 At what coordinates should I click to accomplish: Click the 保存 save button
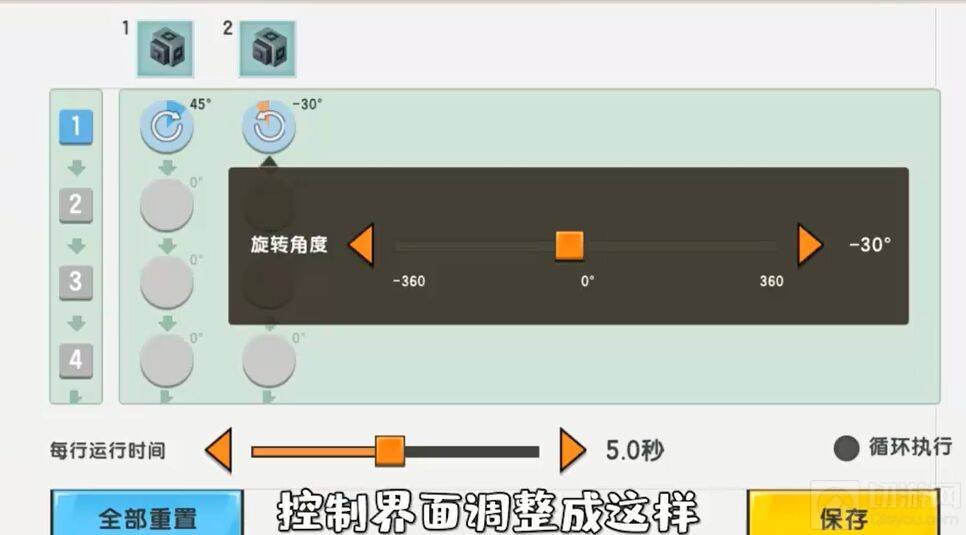[x=843, y=513]
